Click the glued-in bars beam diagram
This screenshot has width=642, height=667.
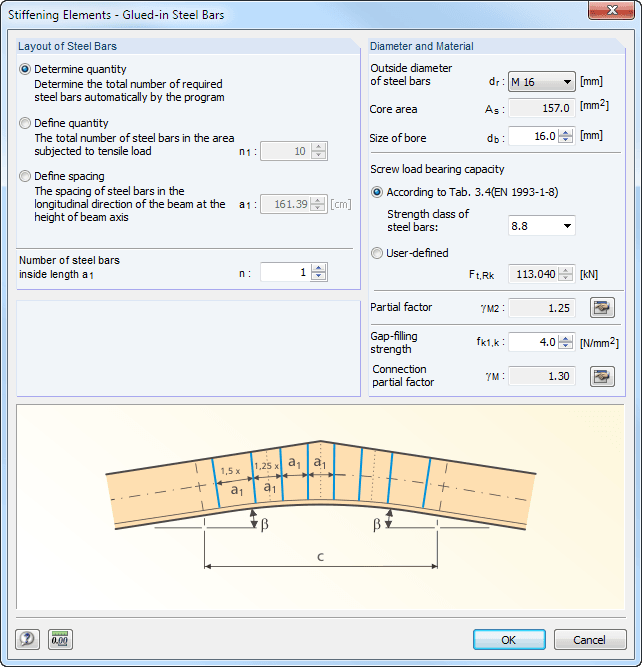click(x=320, y=507)
